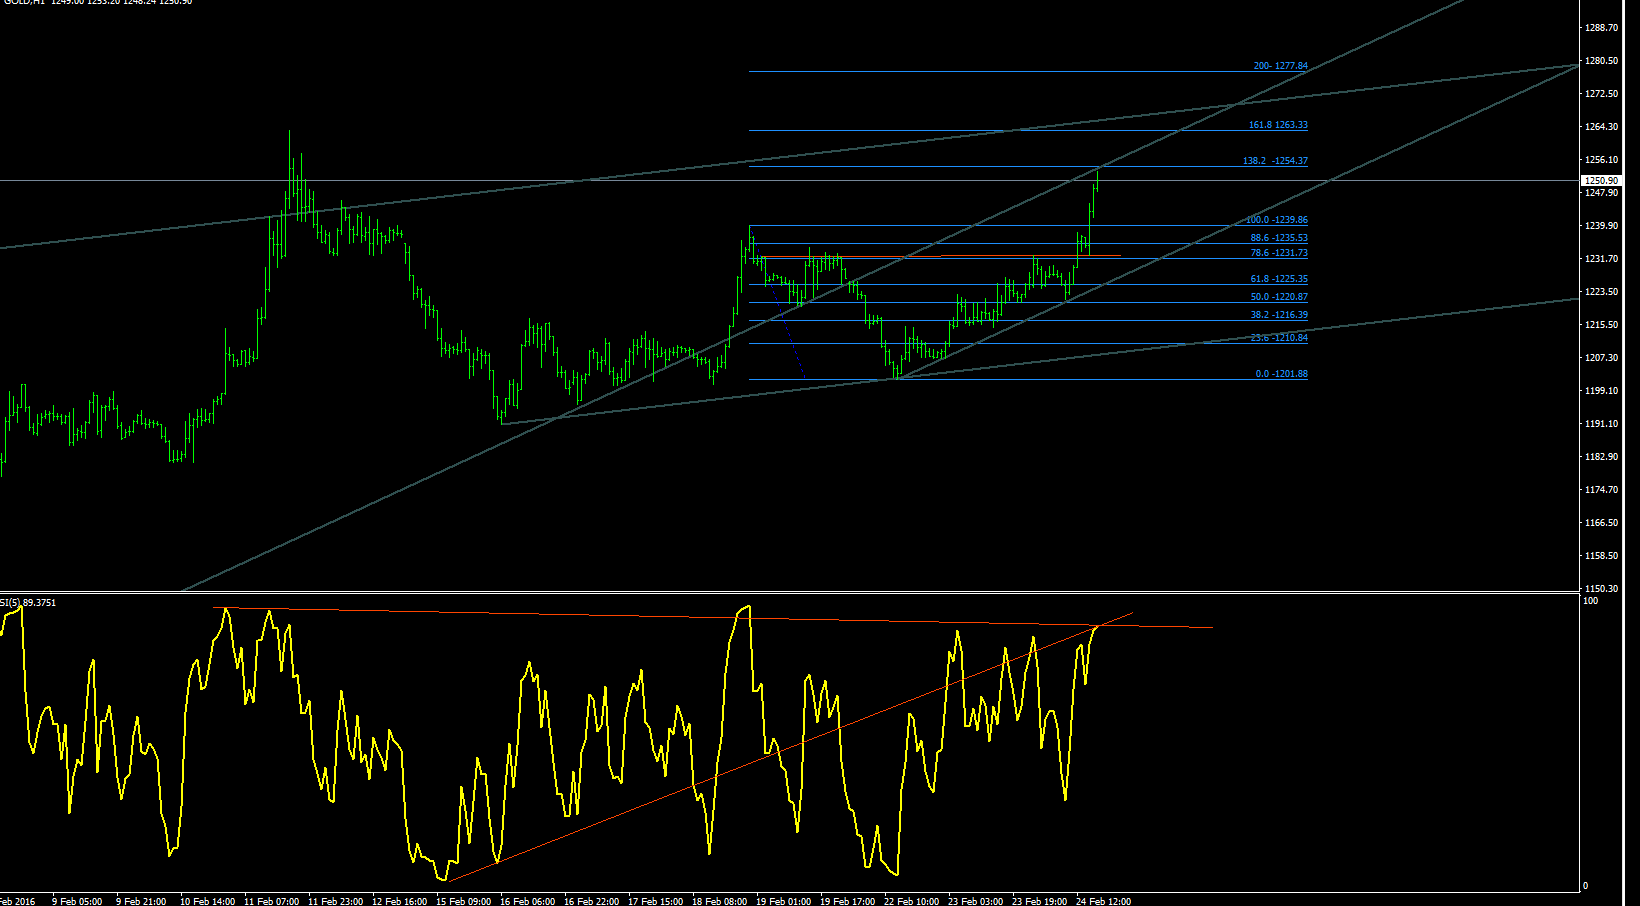Select the '19 Feb 17:00' time label
The height and width of the screenshot is (906, 1640).
848,901
